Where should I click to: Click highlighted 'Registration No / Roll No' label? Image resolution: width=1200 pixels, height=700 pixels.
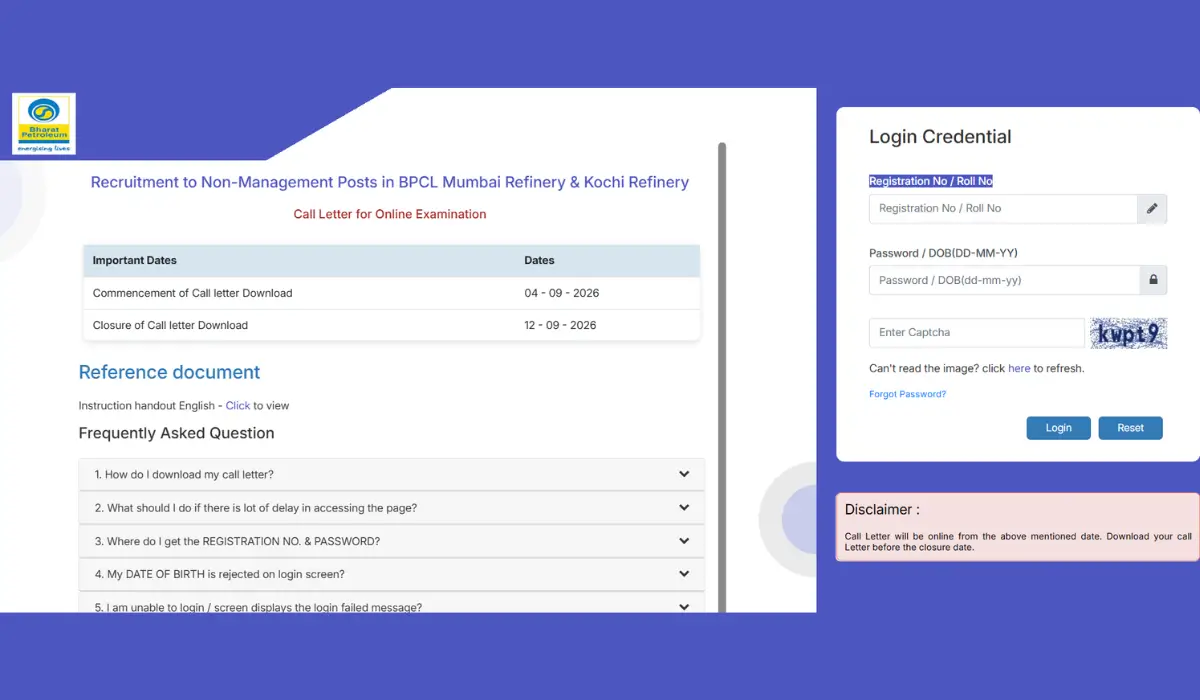click(x=931, y=181)
